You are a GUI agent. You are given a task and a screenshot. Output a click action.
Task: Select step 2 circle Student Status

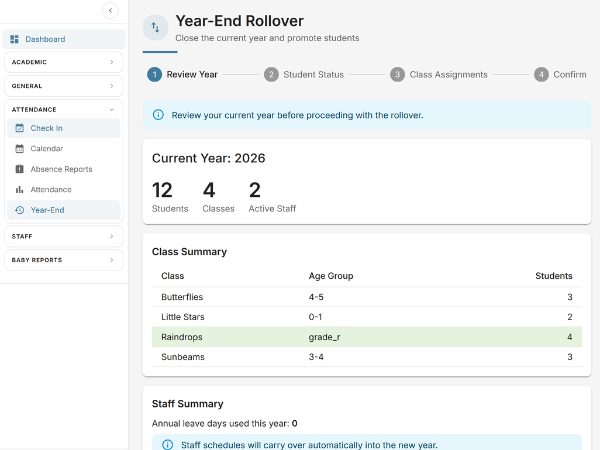point(271,74)
